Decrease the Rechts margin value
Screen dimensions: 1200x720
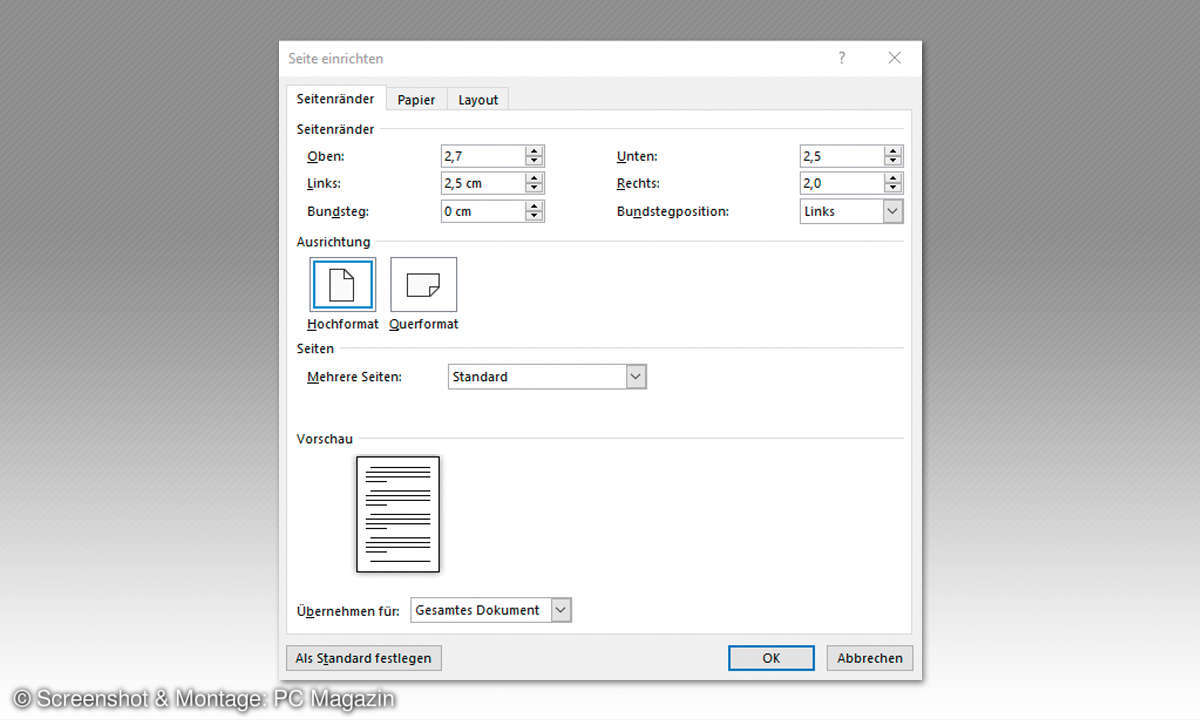click(893, 188)
